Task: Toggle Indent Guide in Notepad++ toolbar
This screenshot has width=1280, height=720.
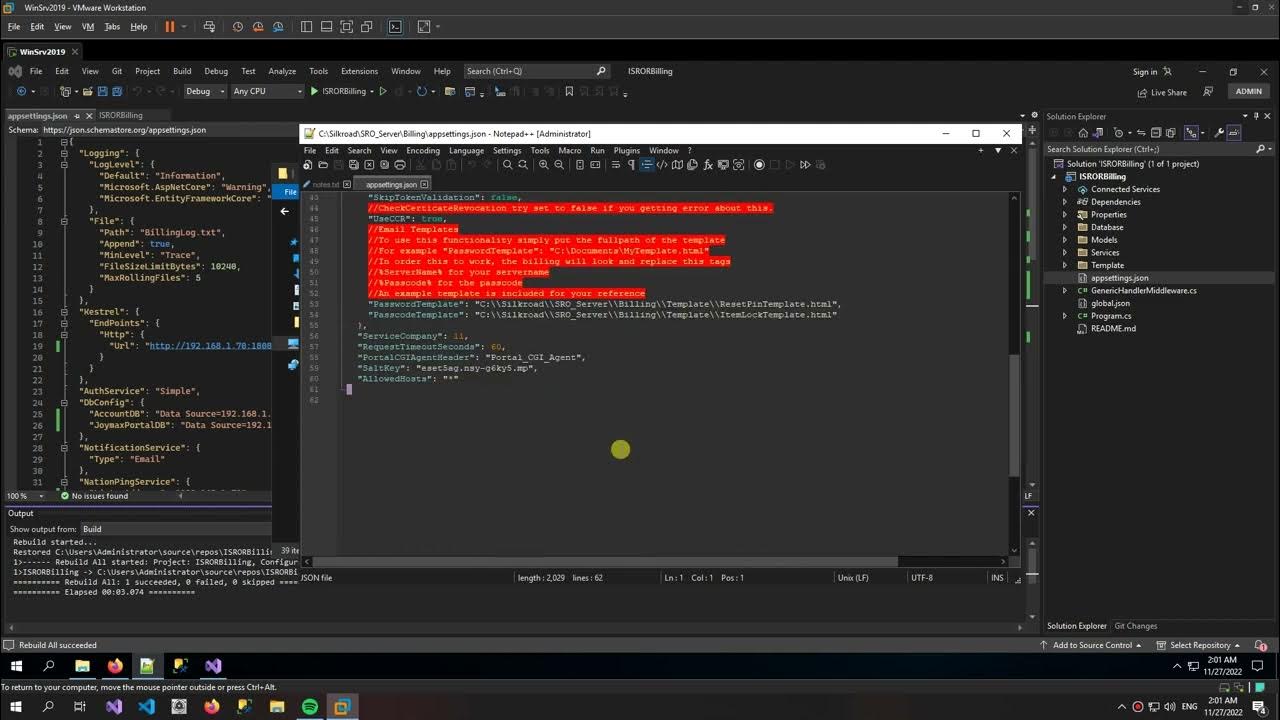Action: pyautogui.click(x=646, y=165)
